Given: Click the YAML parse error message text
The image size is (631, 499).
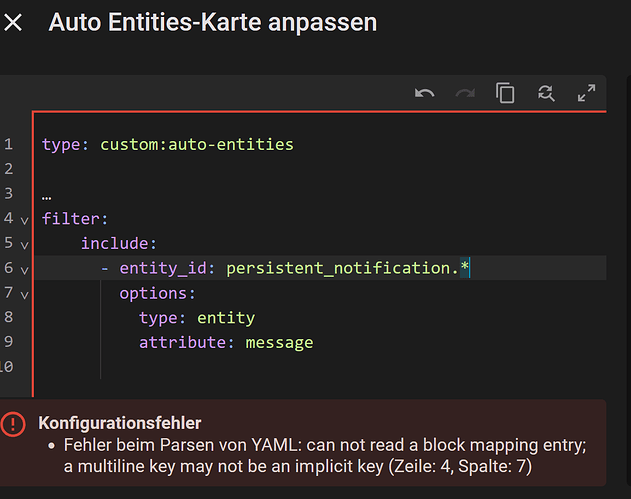Looking at the screenshot, I should [x=325, y=456].
